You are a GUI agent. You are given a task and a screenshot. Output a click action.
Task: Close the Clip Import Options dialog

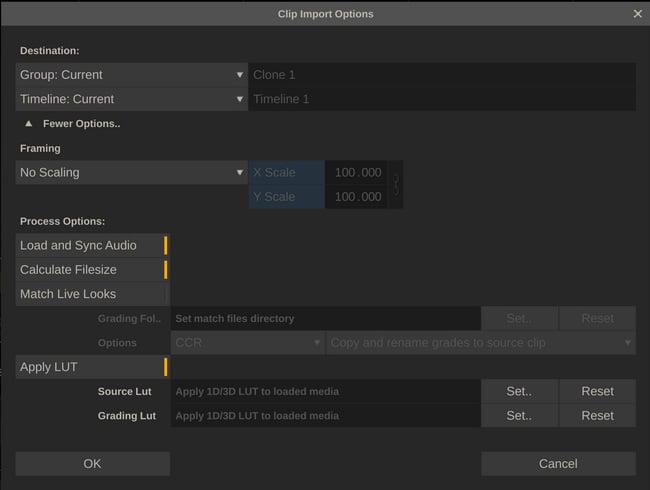tap(638, 14)
